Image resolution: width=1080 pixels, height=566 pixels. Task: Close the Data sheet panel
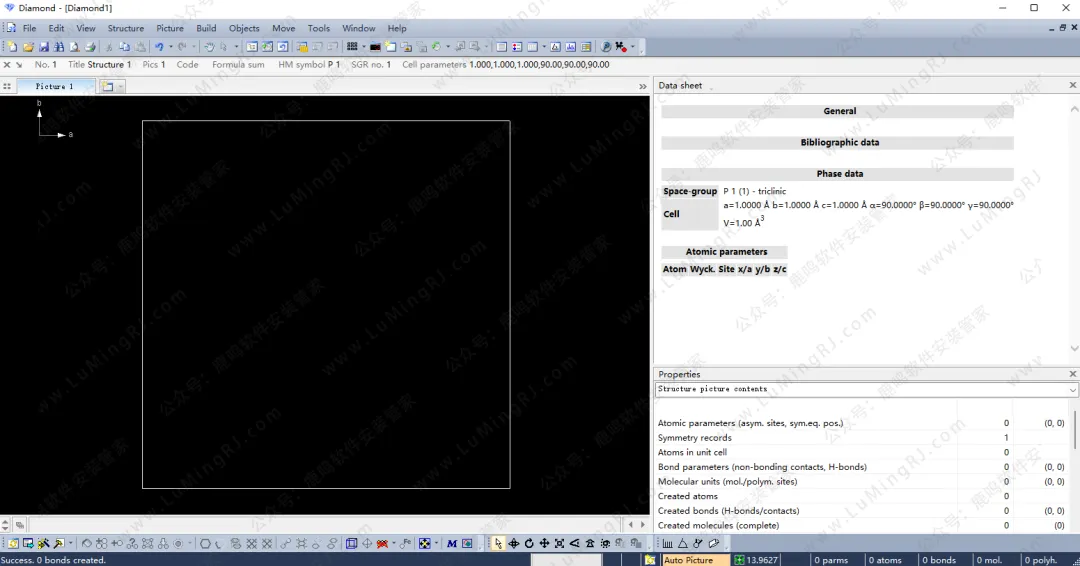(x=1073, y=86)
